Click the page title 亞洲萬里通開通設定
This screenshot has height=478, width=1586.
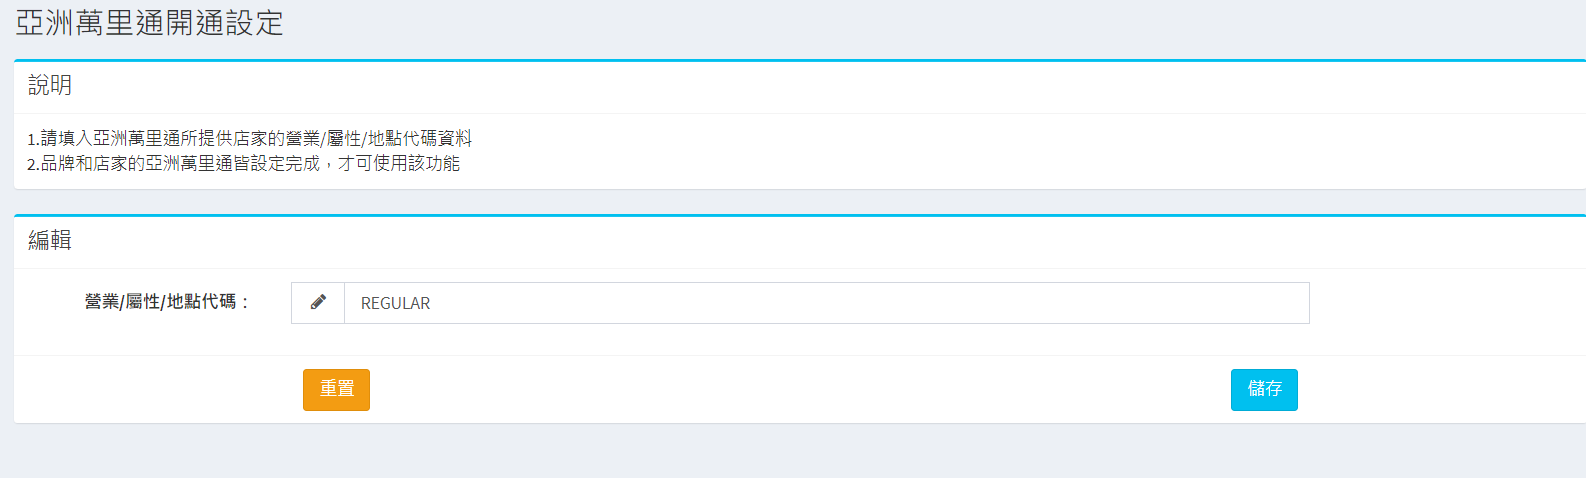coord(149,23)
